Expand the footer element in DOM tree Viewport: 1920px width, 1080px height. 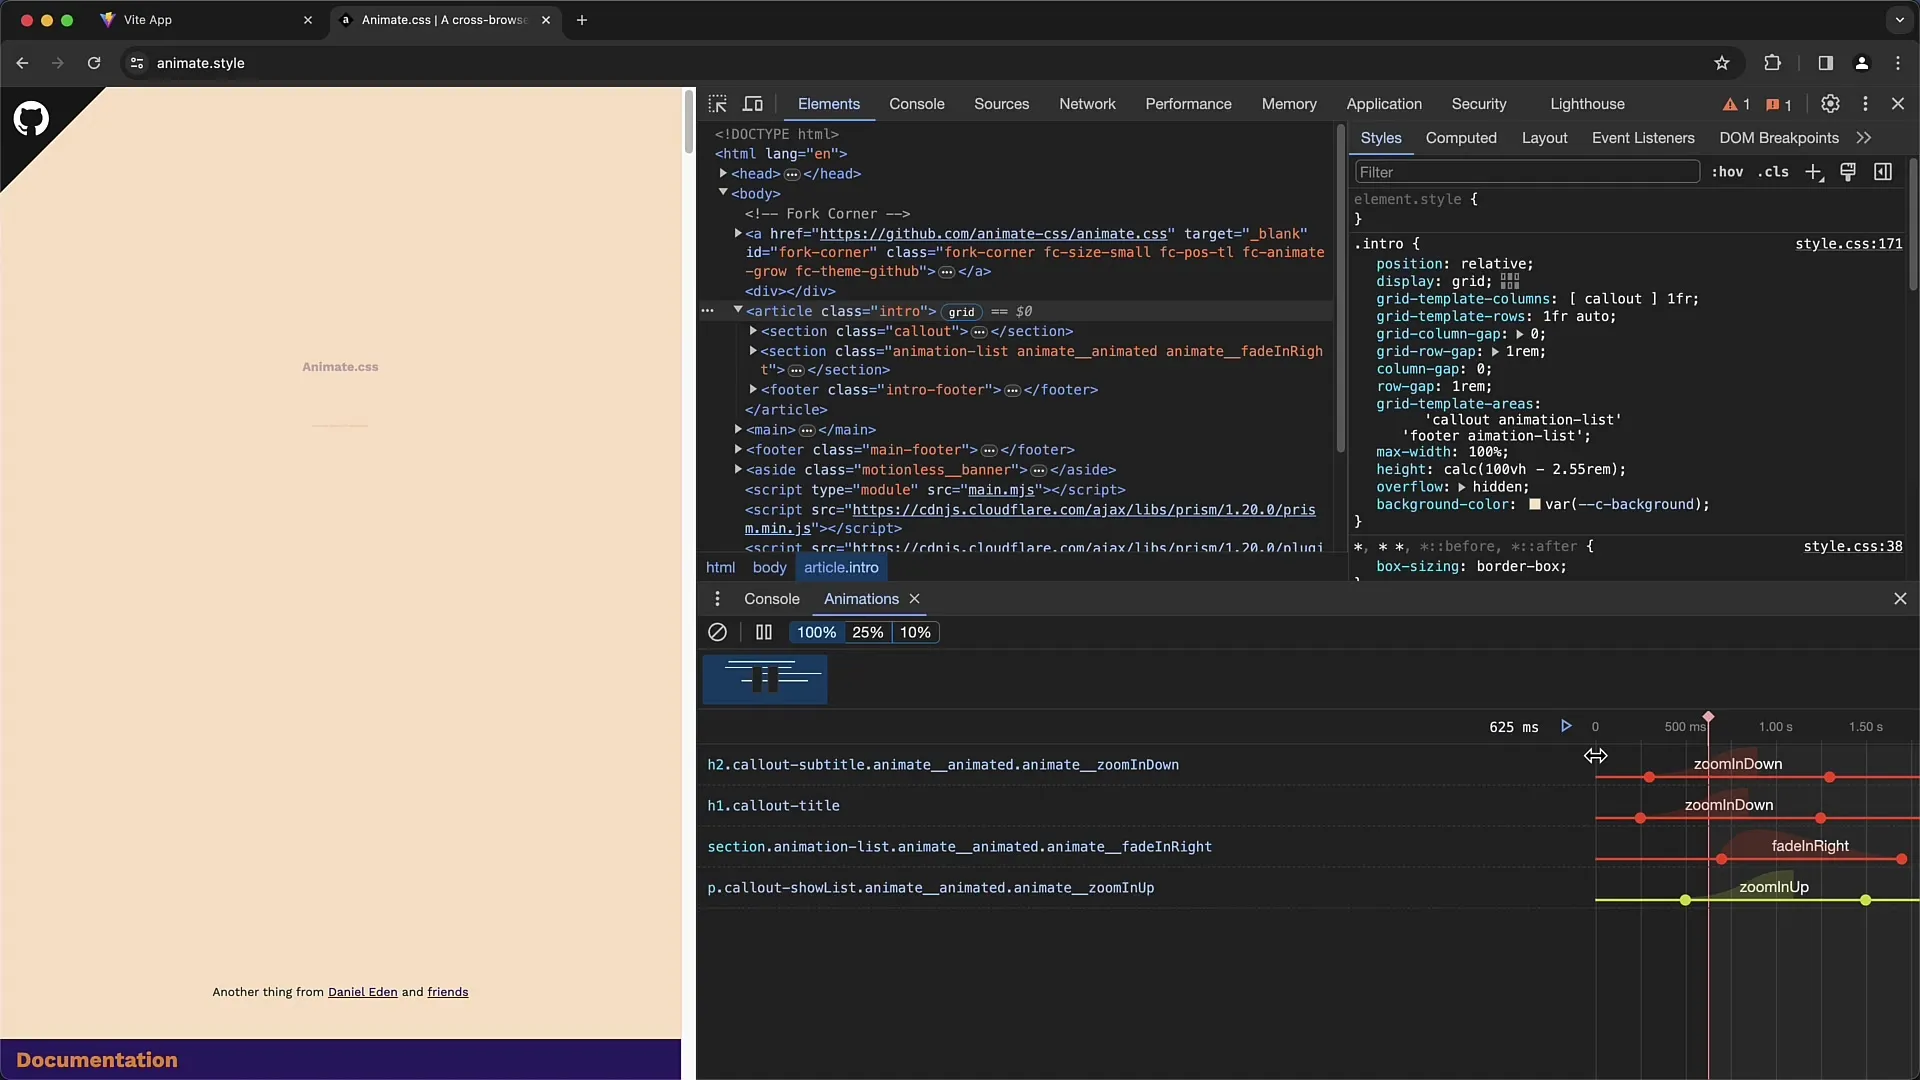pyautogui.click(x=736, y=450)
